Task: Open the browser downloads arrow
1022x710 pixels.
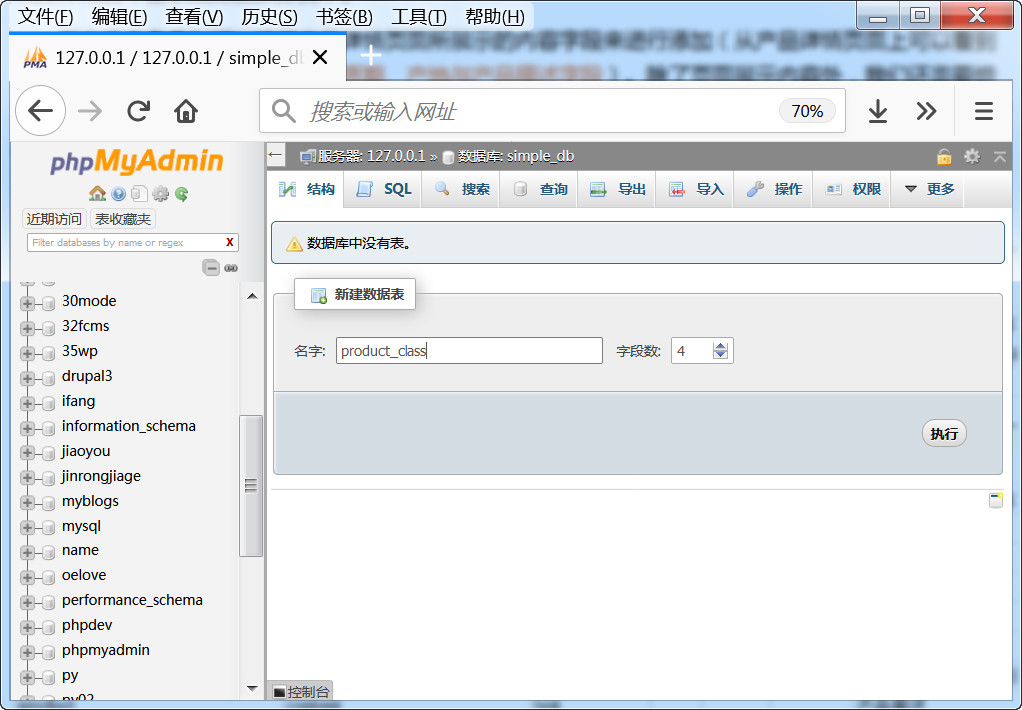Action: click(878, 111)
